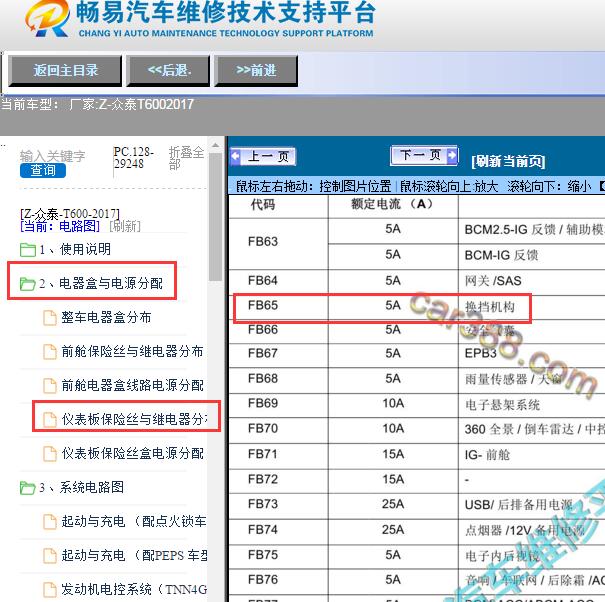Open 仪表板保险丝盒电源分配 page

coord(132,453)
